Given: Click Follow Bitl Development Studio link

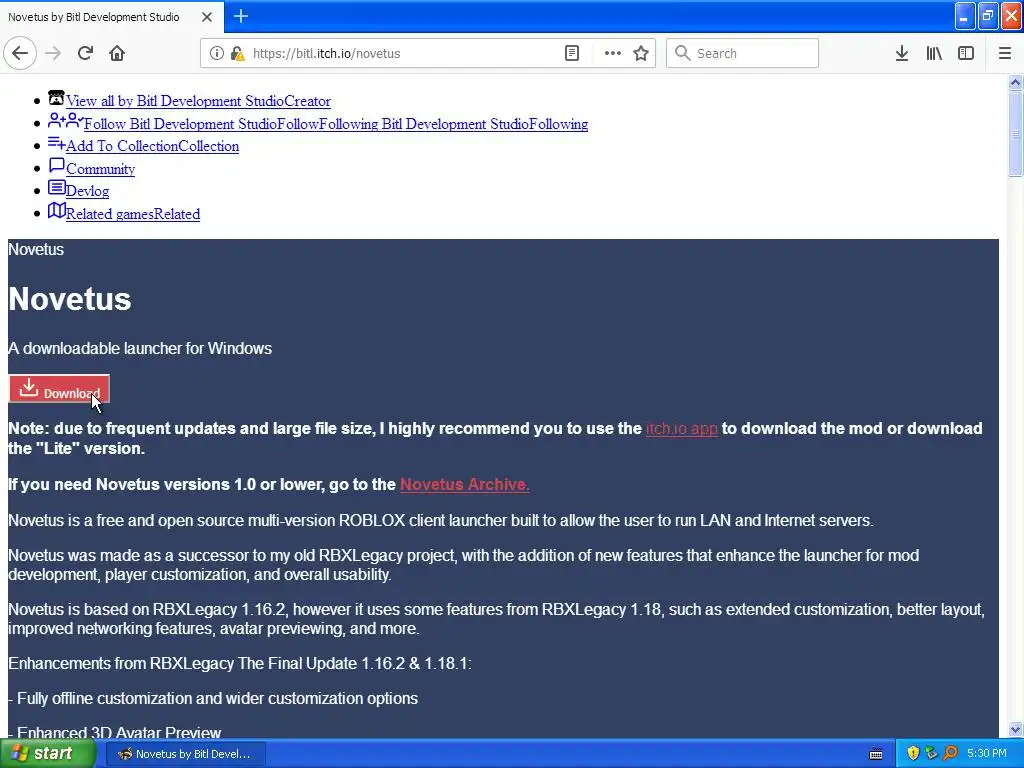Looking at the screenshot, I should 336,124.
